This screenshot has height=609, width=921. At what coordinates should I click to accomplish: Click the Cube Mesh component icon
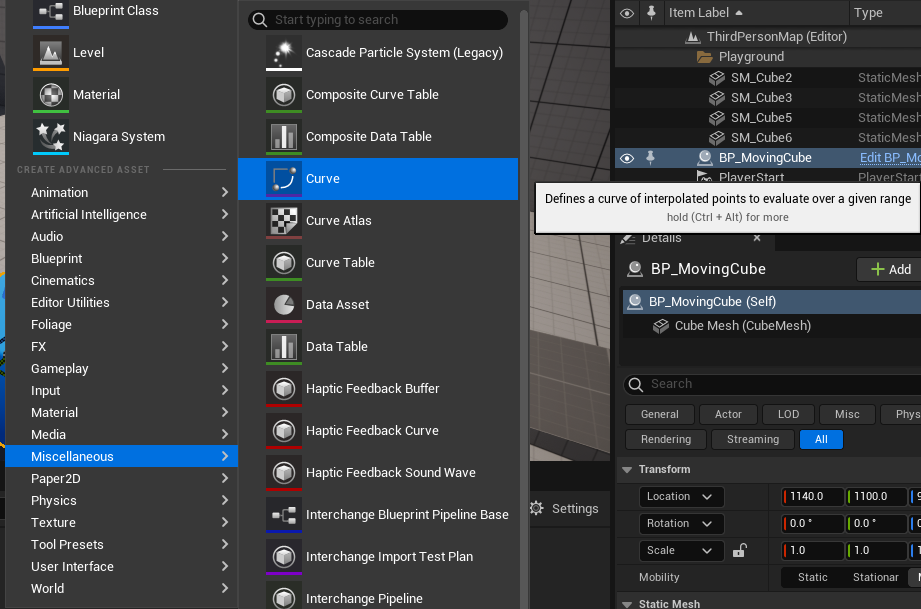[x=661, y=326]
